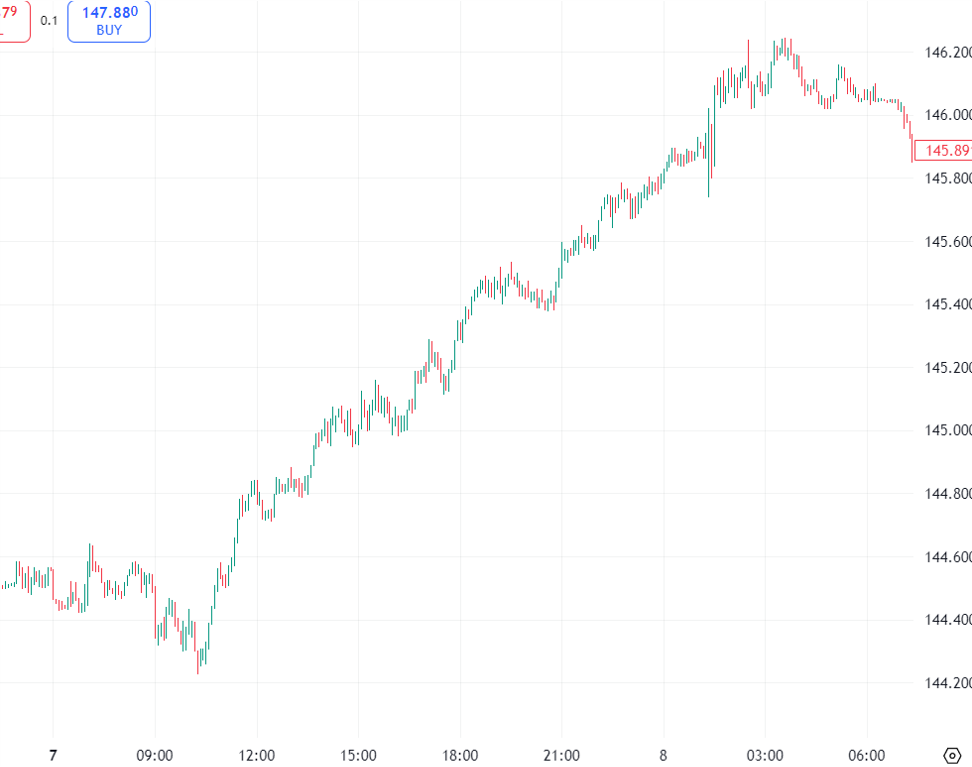Open chart settings gear icon

coord(952,755)
